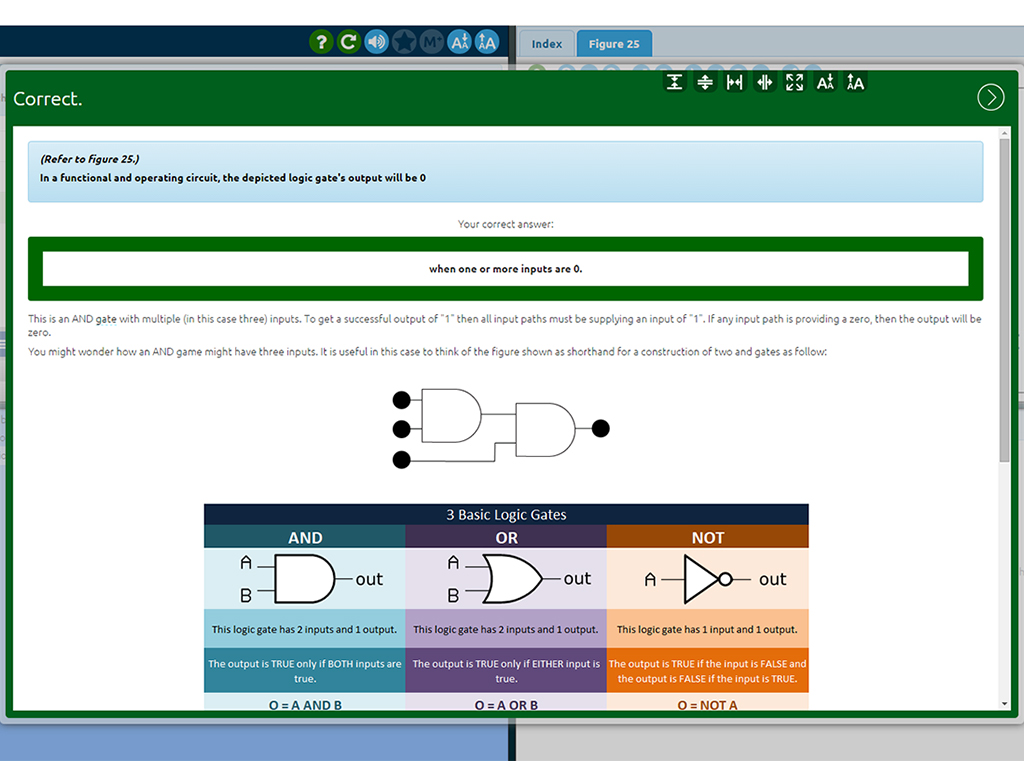Click 'The output is TRUE only if BOTH inputs' cell

[305, 670]
